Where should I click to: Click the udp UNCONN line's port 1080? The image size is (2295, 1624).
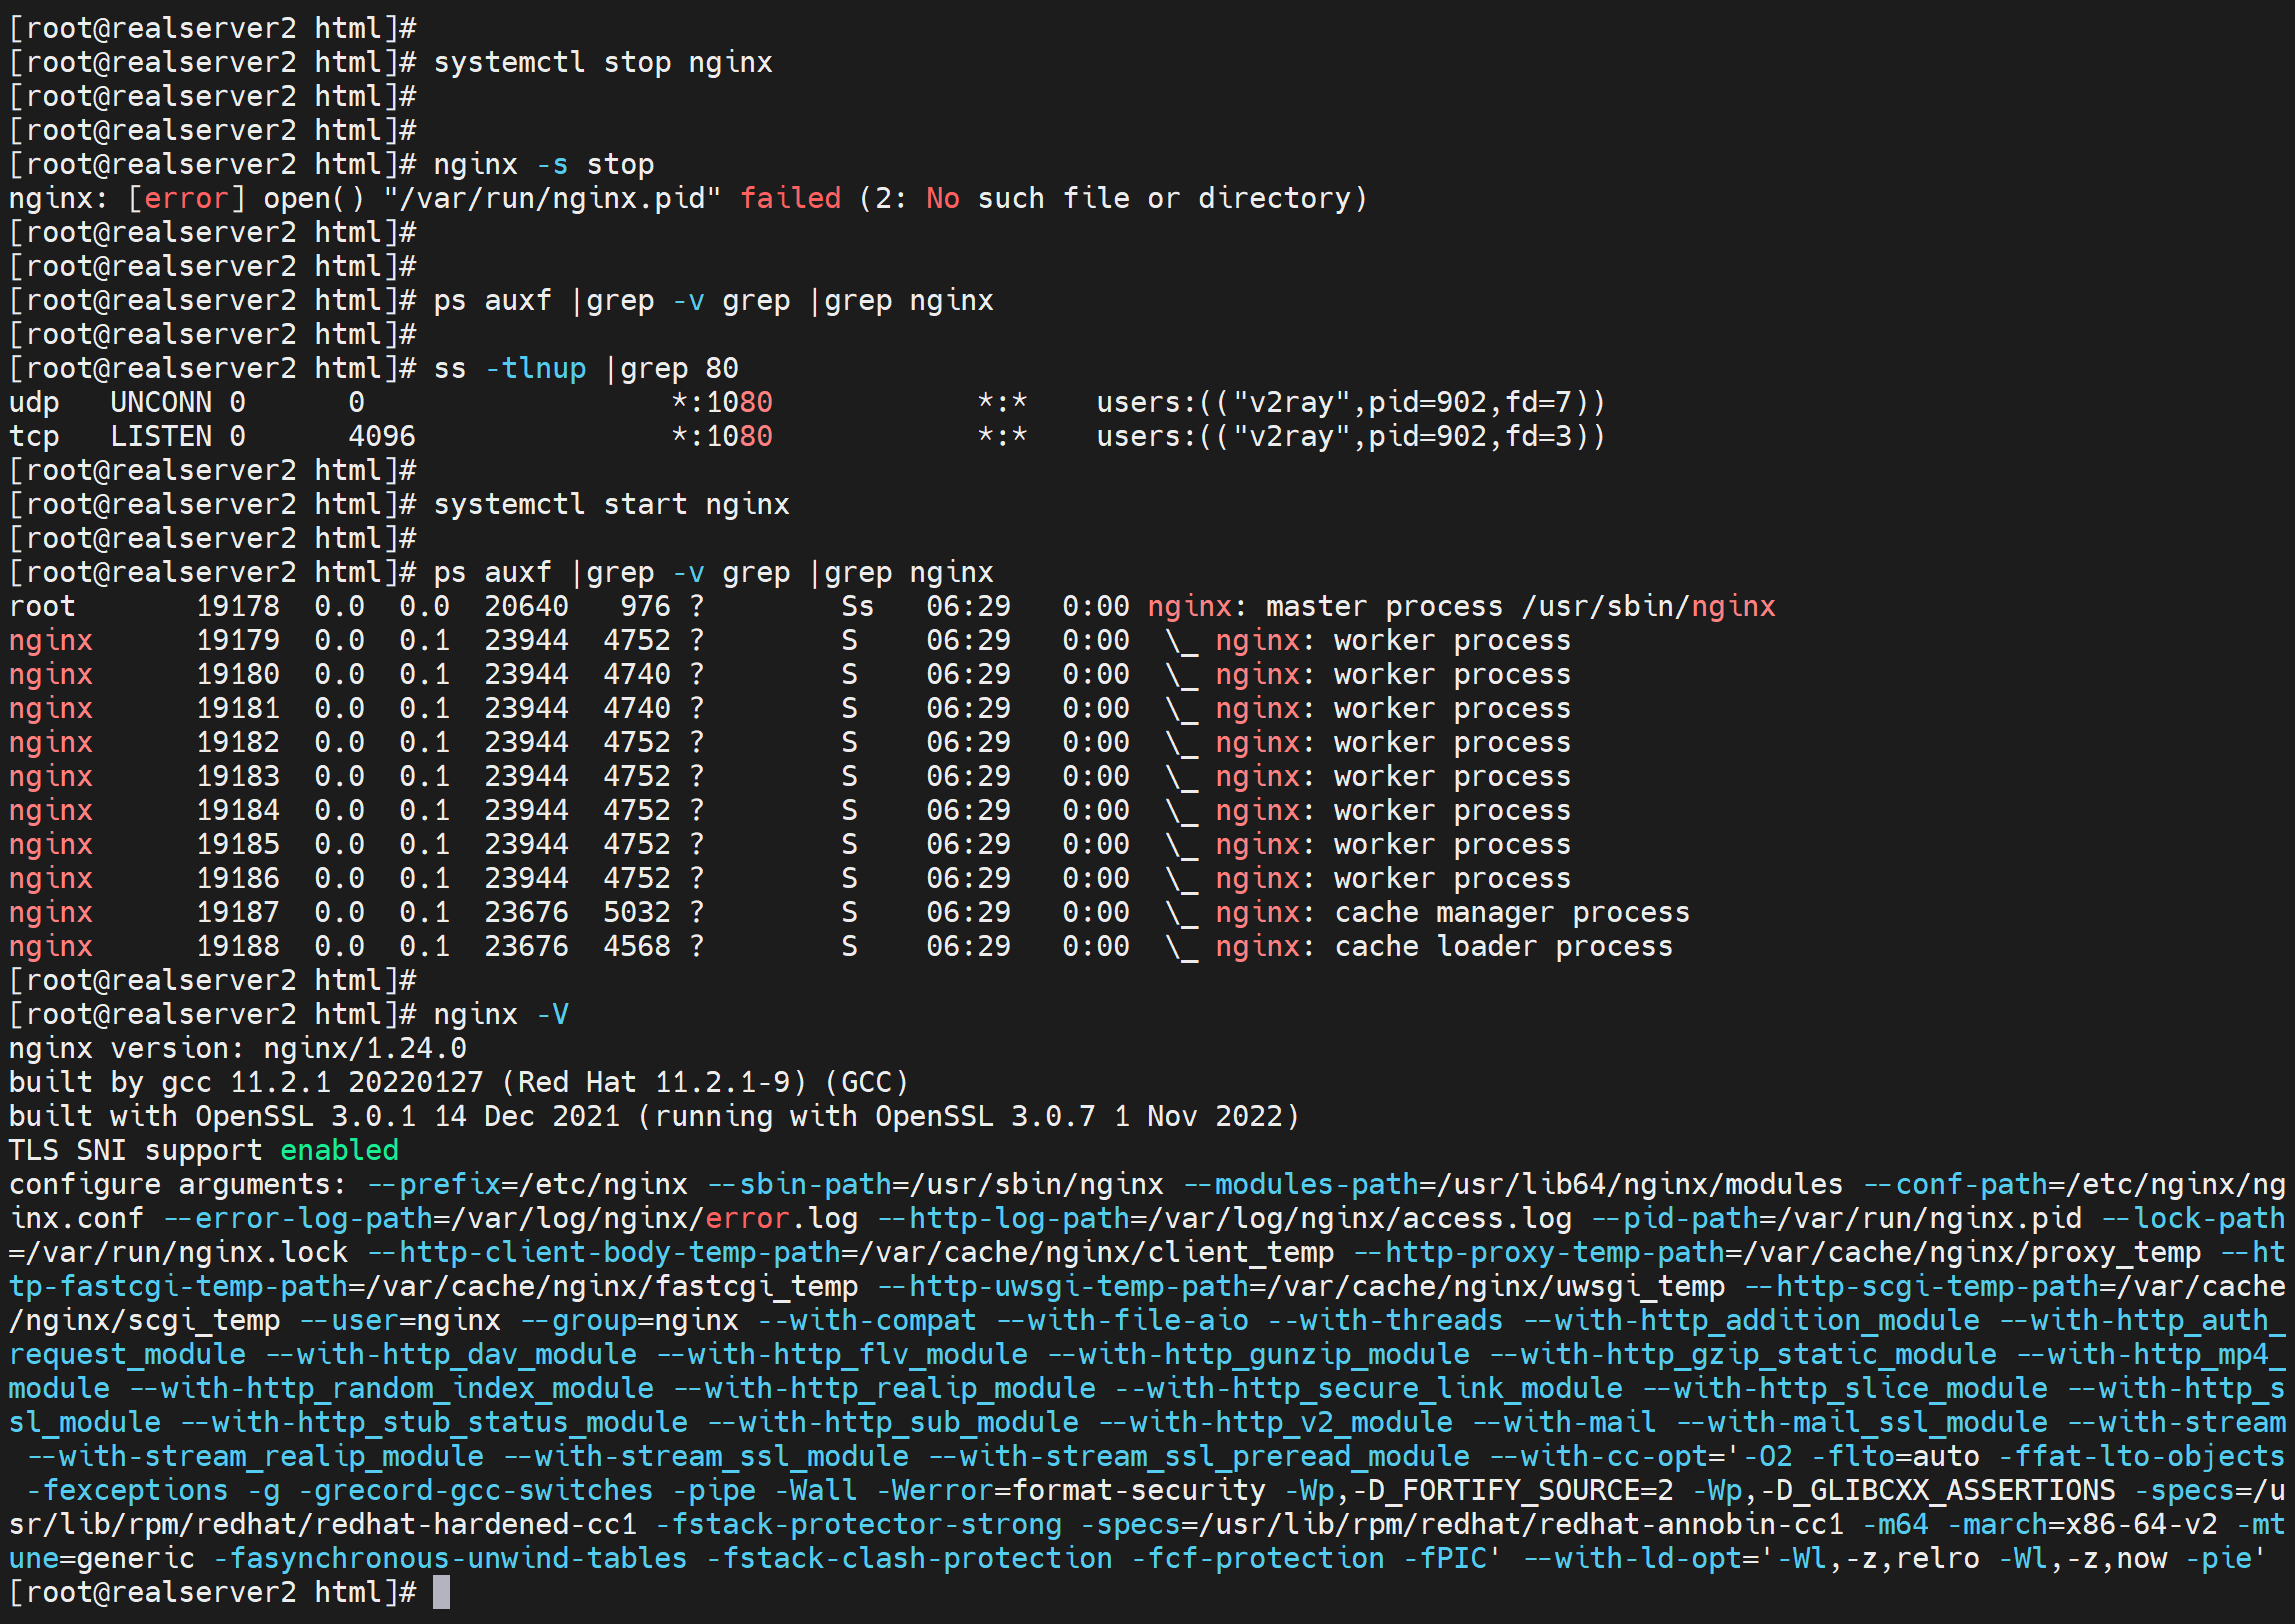pyautogui.click(x=738, y=402)
